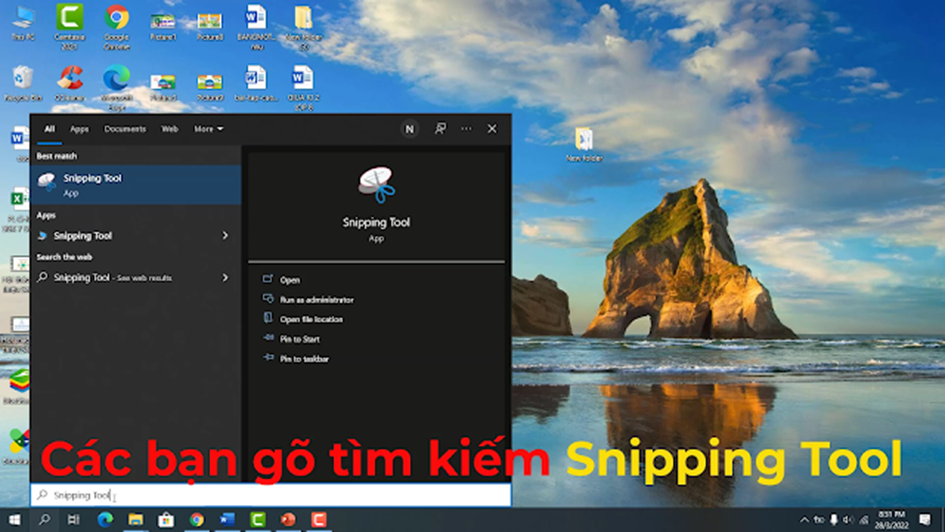Open the clock and date in the taskbar
The height and width of the screenshot is (532, 945).
click(x=891, y=519)
